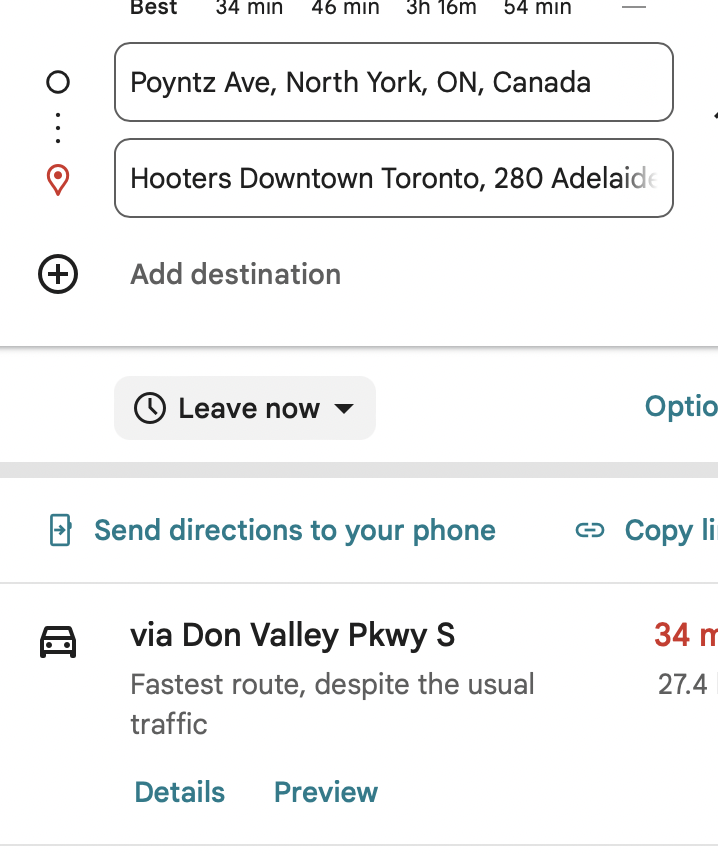Open Details for the Don Valley route
The image size is (718, 854).
click(x=180, y=792)
